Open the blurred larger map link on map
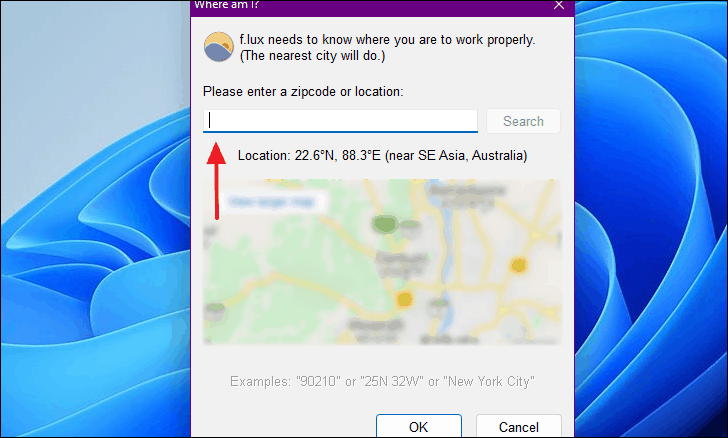 tap(273, 202)
